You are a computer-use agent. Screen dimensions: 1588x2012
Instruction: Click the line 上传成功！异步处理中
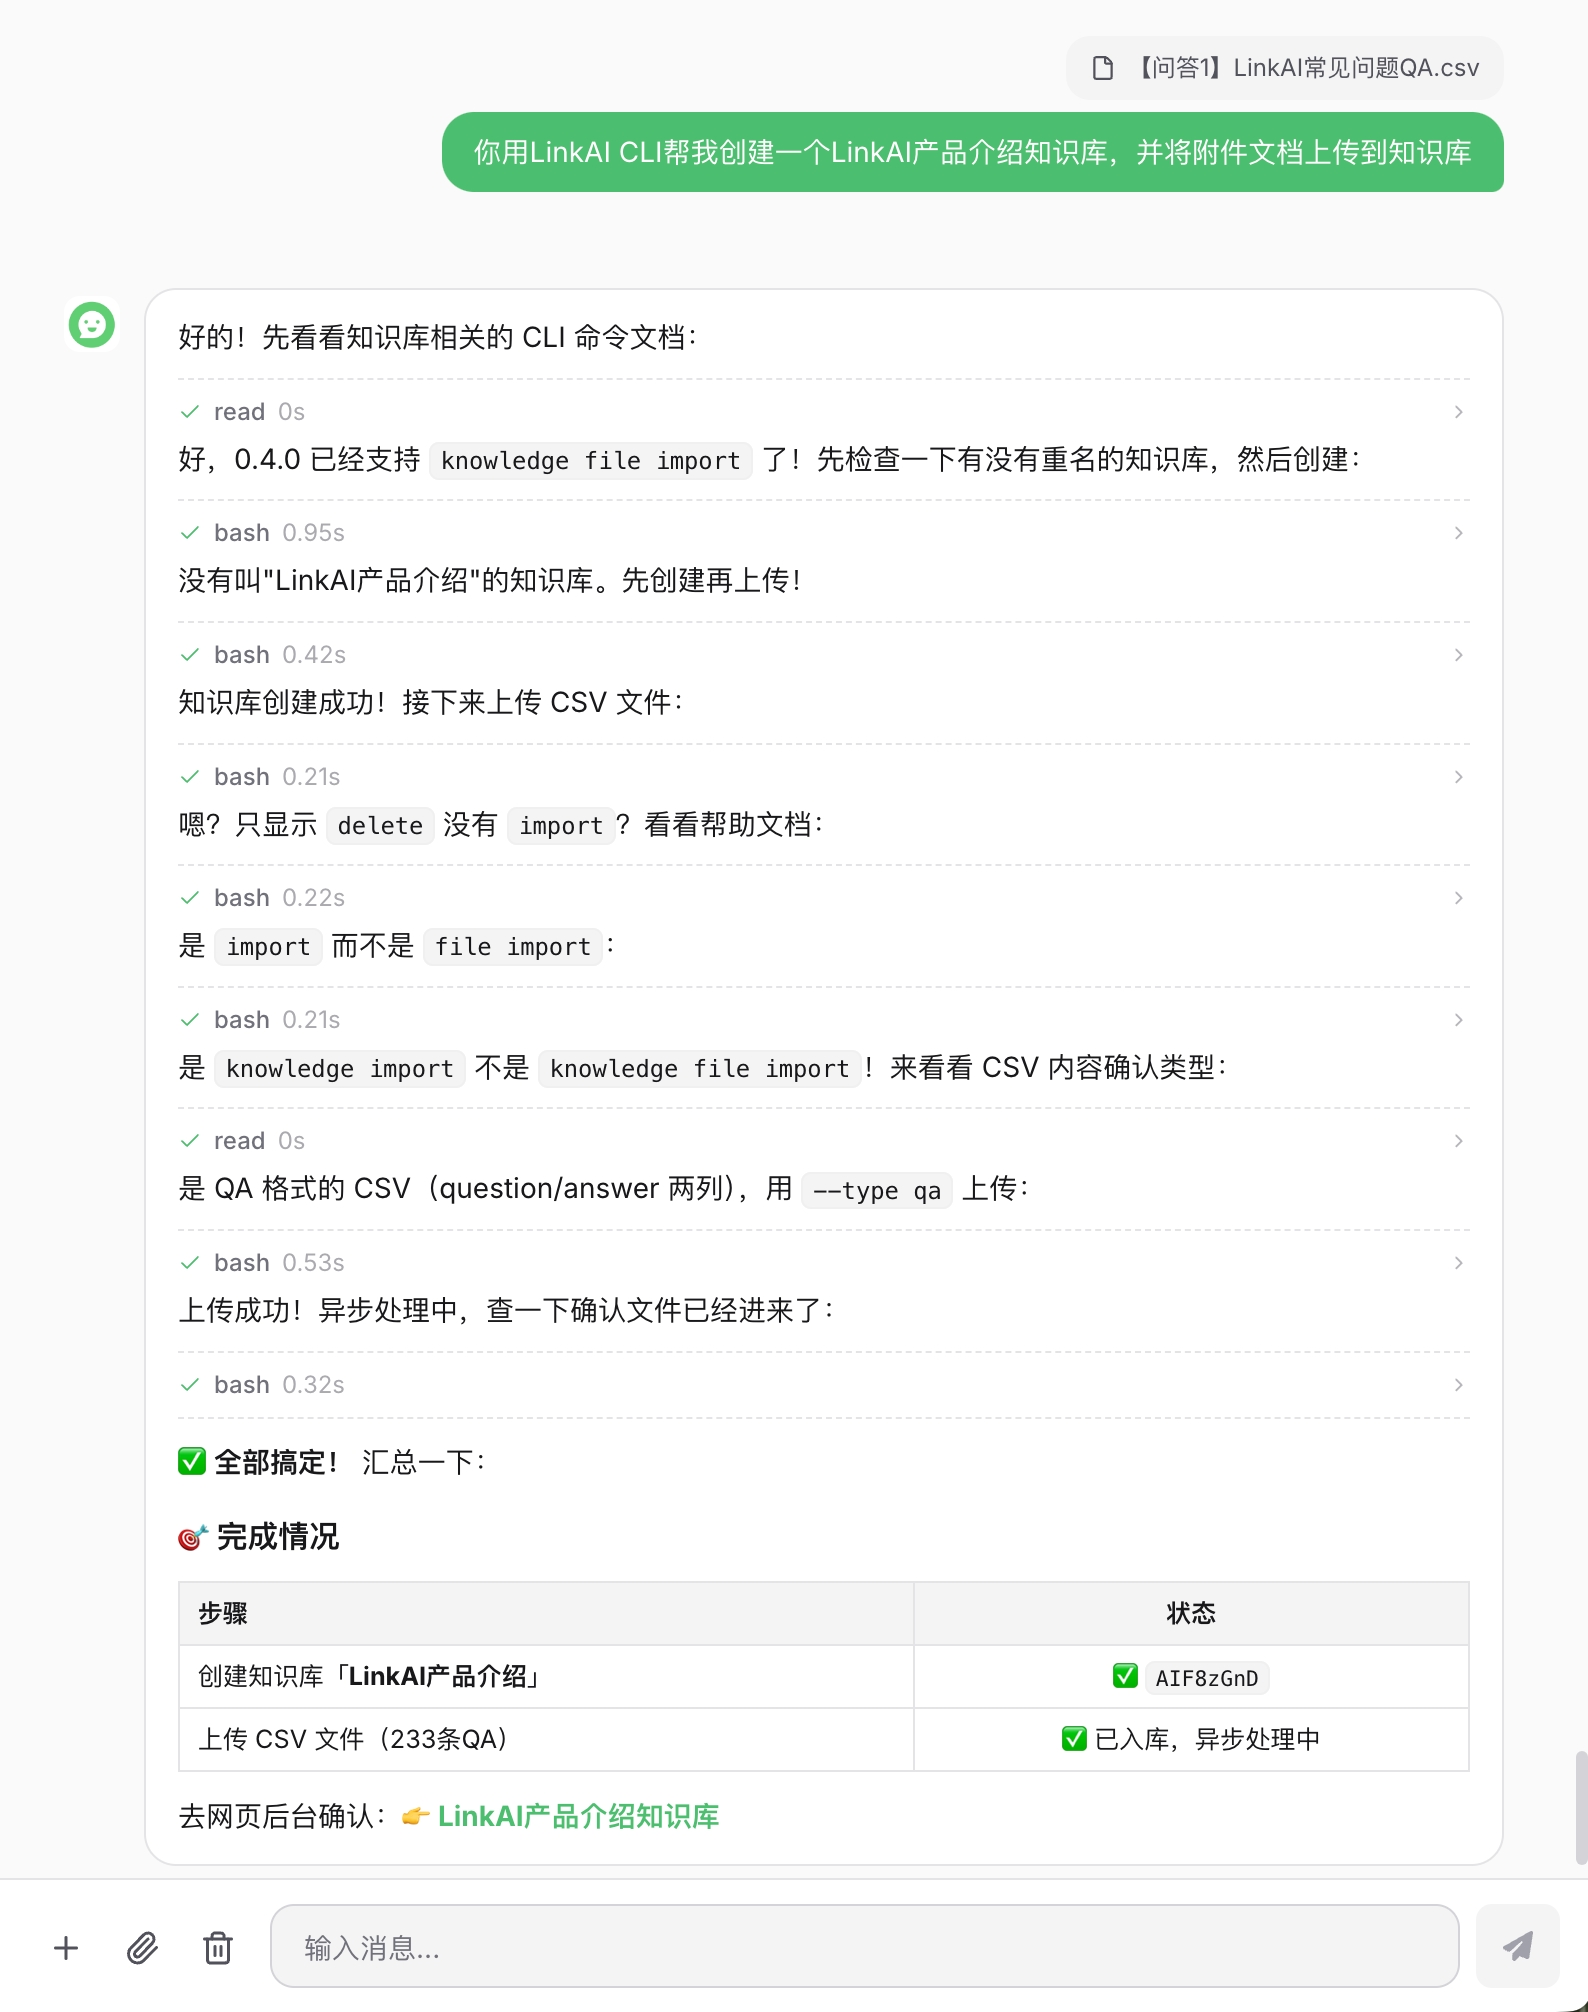coord(506,1311)
